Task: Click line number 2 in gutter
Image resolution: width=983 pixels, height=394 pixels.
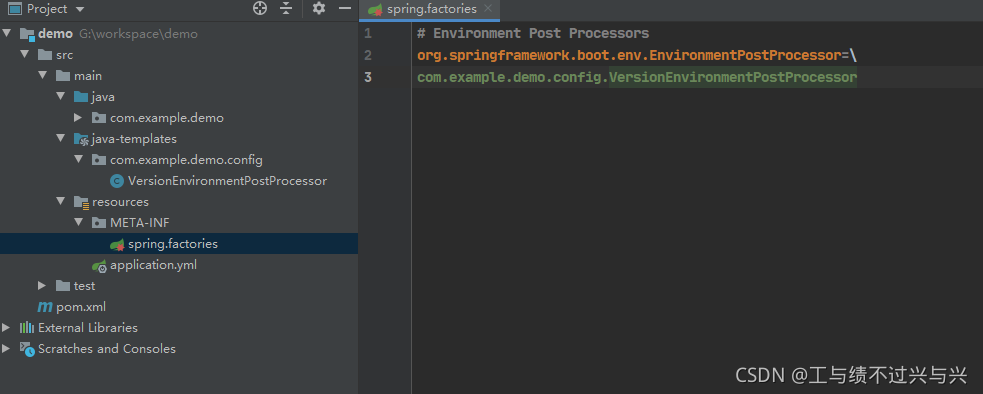Action: pos(368,55)
